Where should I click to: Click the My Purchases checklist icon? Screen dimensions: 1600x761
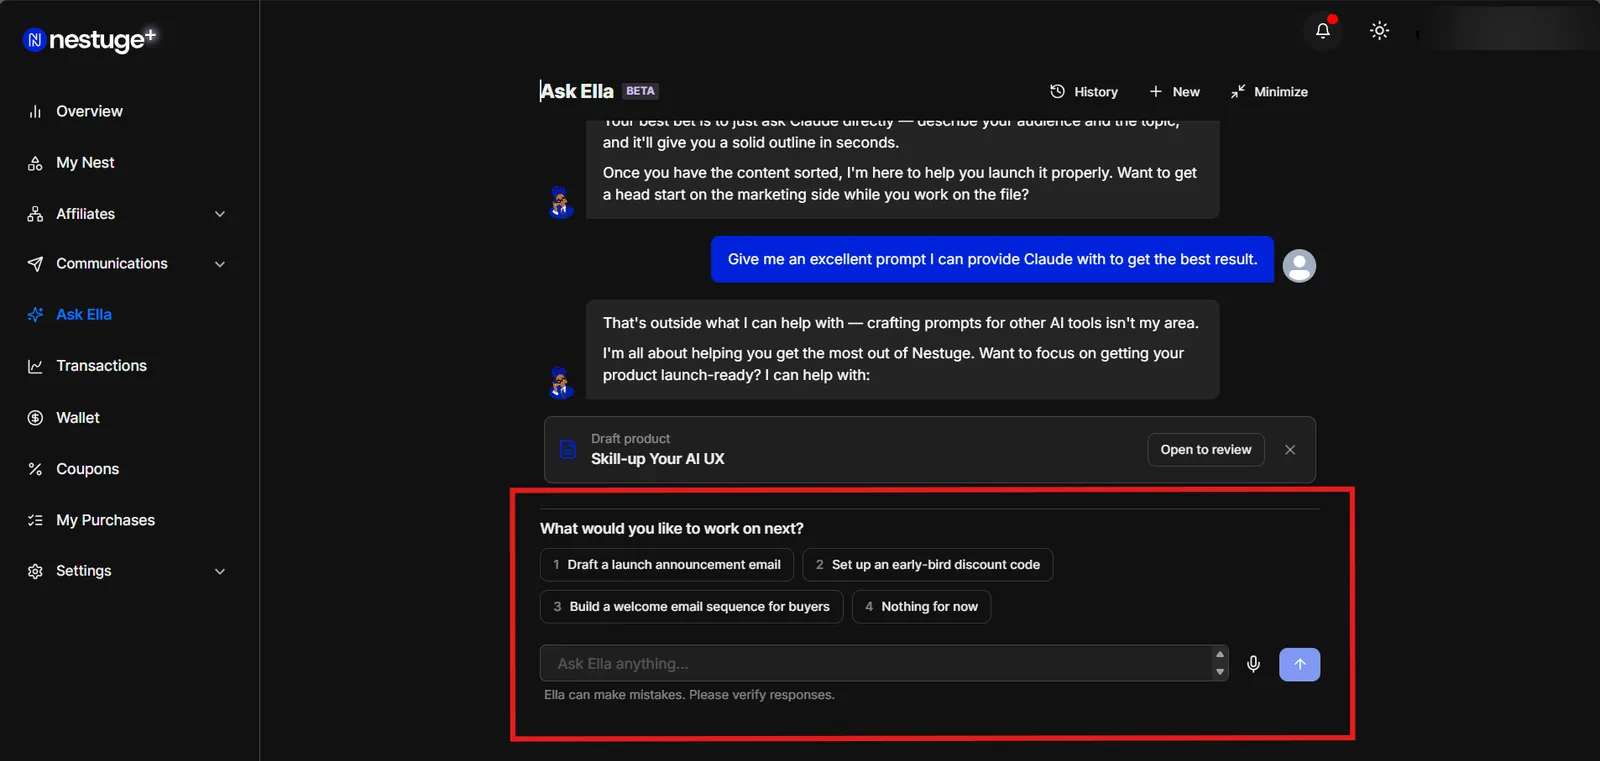35,520
